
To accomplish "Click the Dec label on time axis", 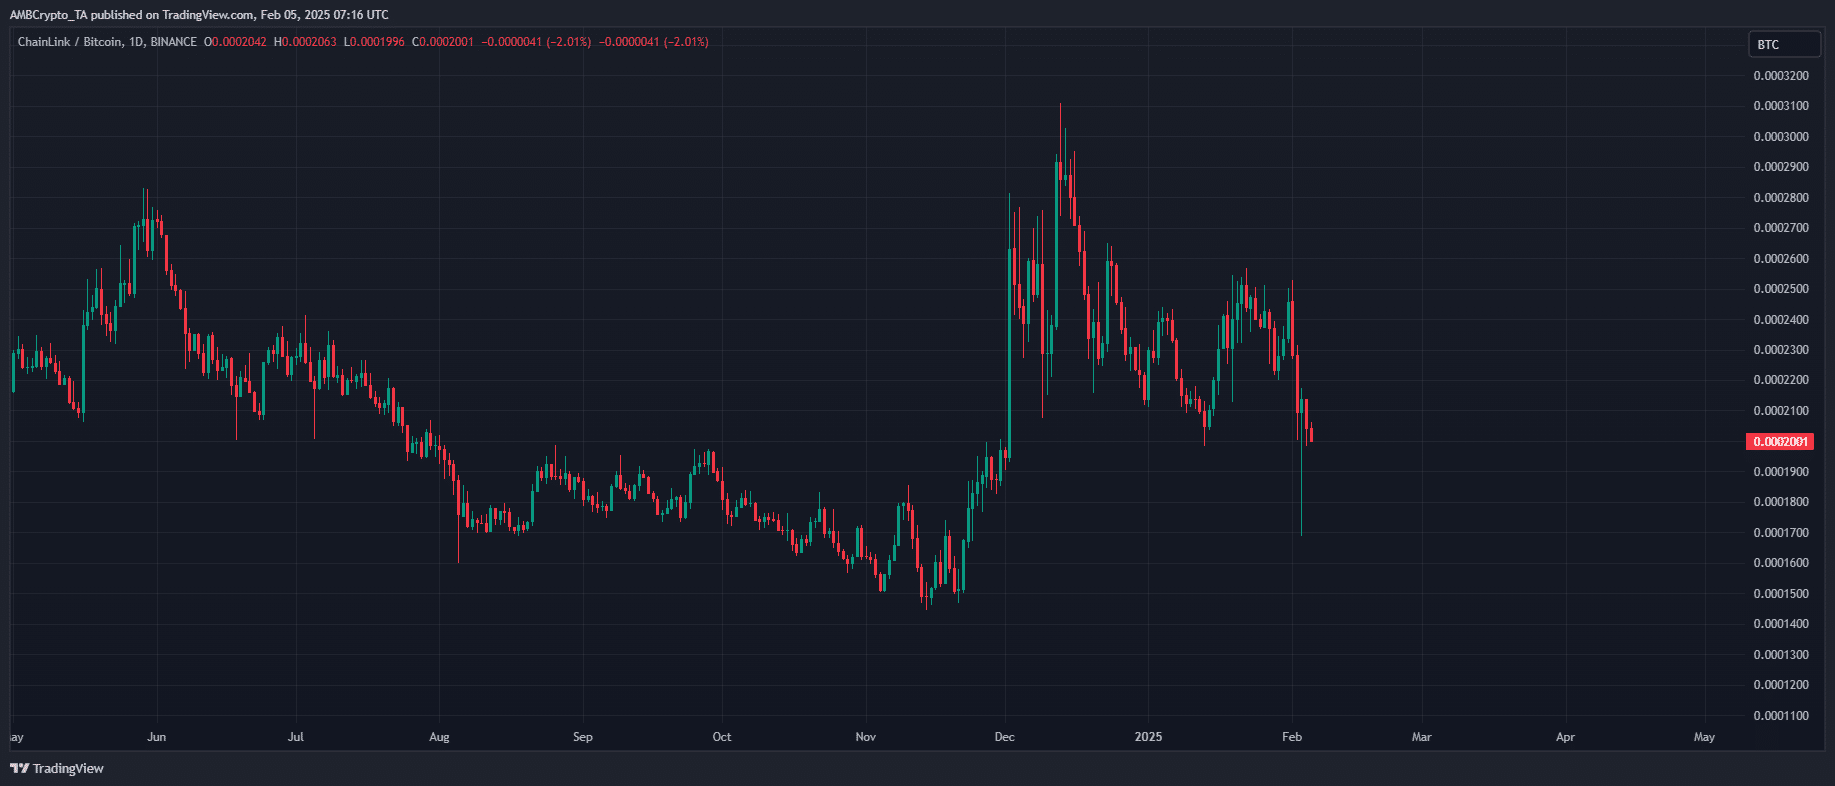I will (1004, 737).
